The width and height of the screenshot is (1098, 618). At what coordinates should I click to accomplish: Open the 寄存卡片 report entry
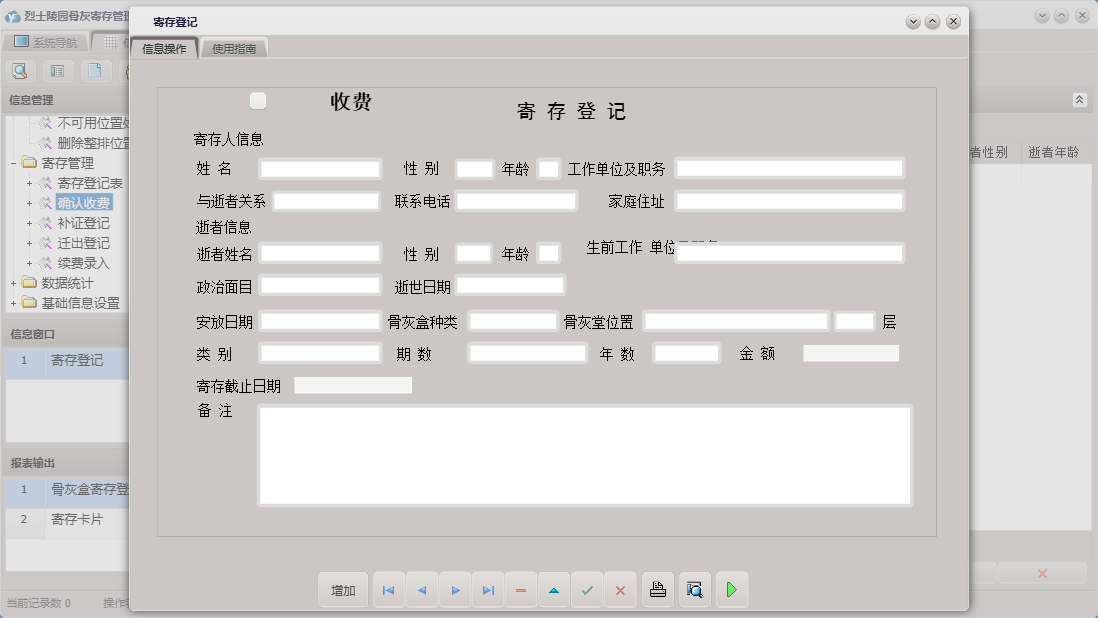pyautogui.click(x=77, y=519)
